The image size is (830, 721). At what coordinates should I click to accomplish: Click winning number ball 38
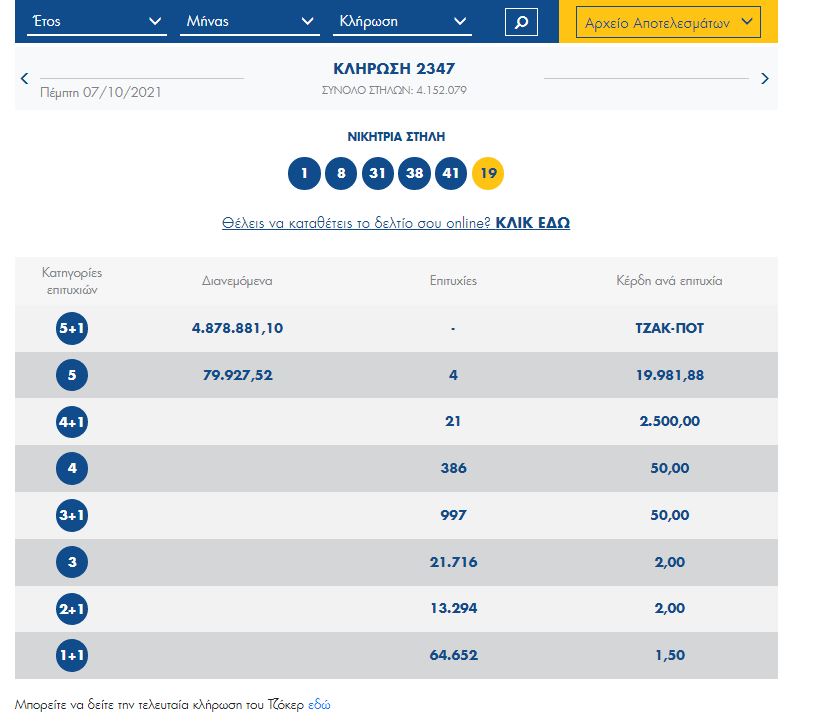pos(414,174)
